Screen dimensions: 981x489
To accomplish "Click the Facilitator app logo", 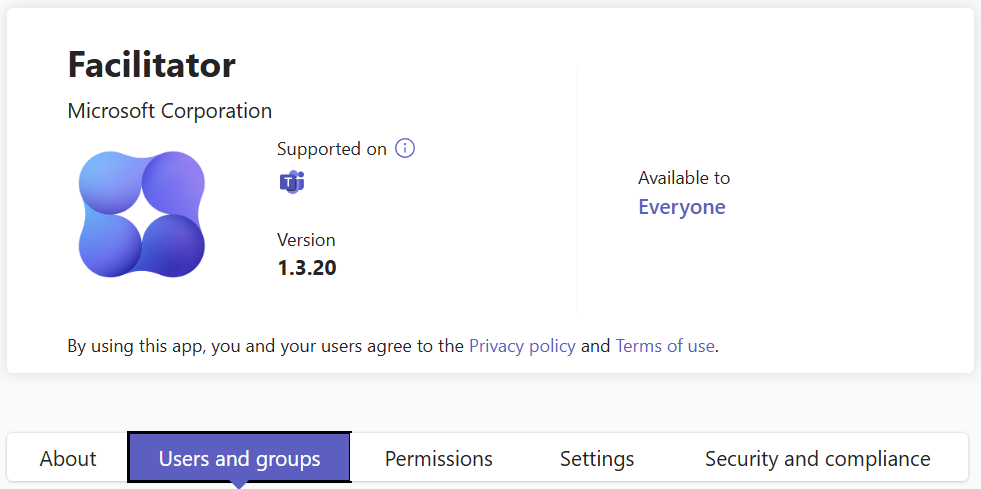I will click(142, 214).
